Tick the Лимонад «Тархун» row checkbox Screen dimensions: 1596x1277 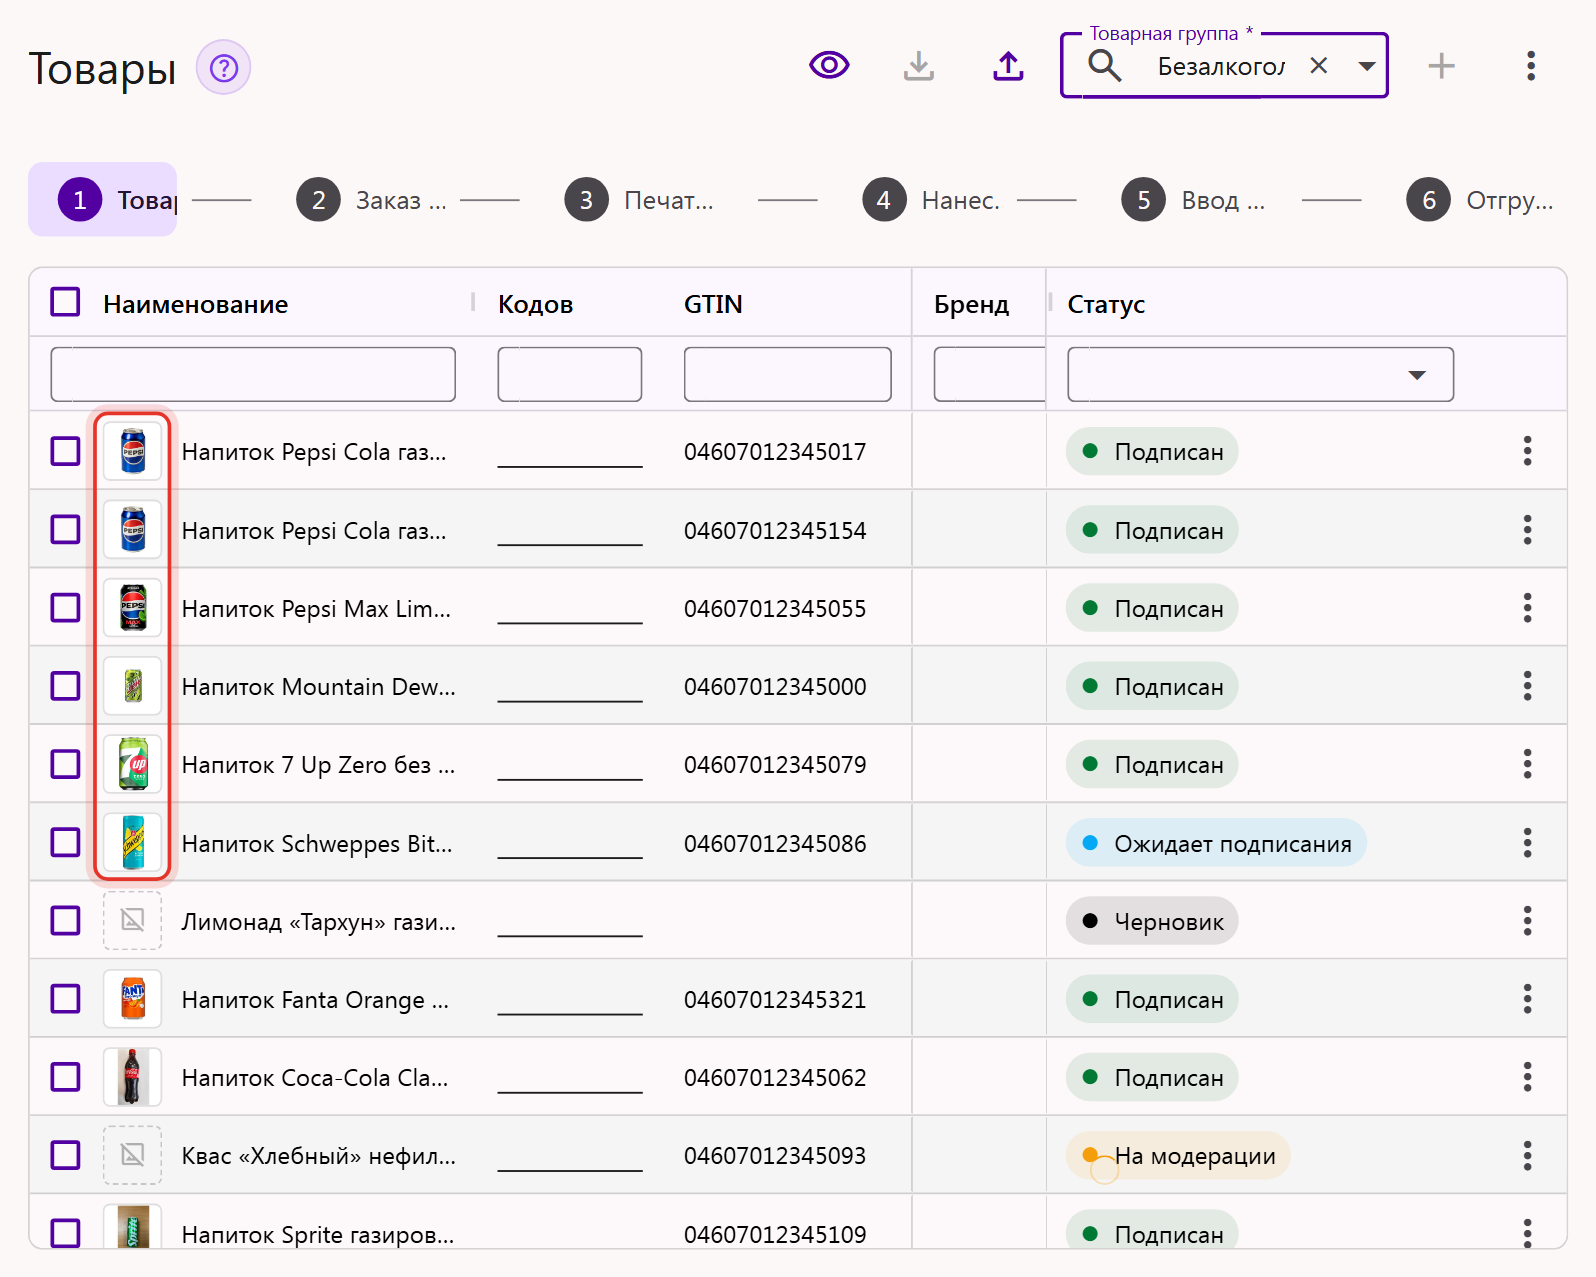click(66, 921)
